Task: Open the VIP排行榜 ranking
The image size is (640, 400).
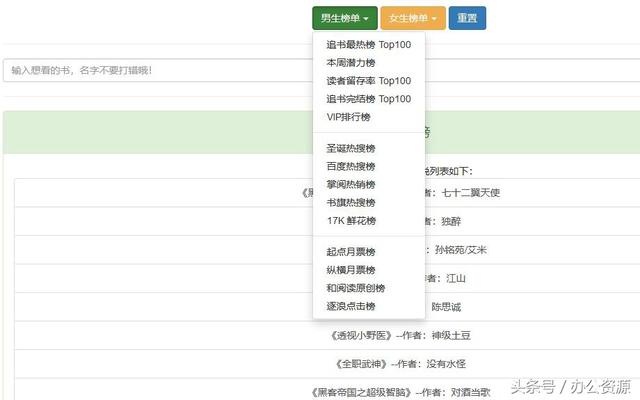Action: (349, 117)
